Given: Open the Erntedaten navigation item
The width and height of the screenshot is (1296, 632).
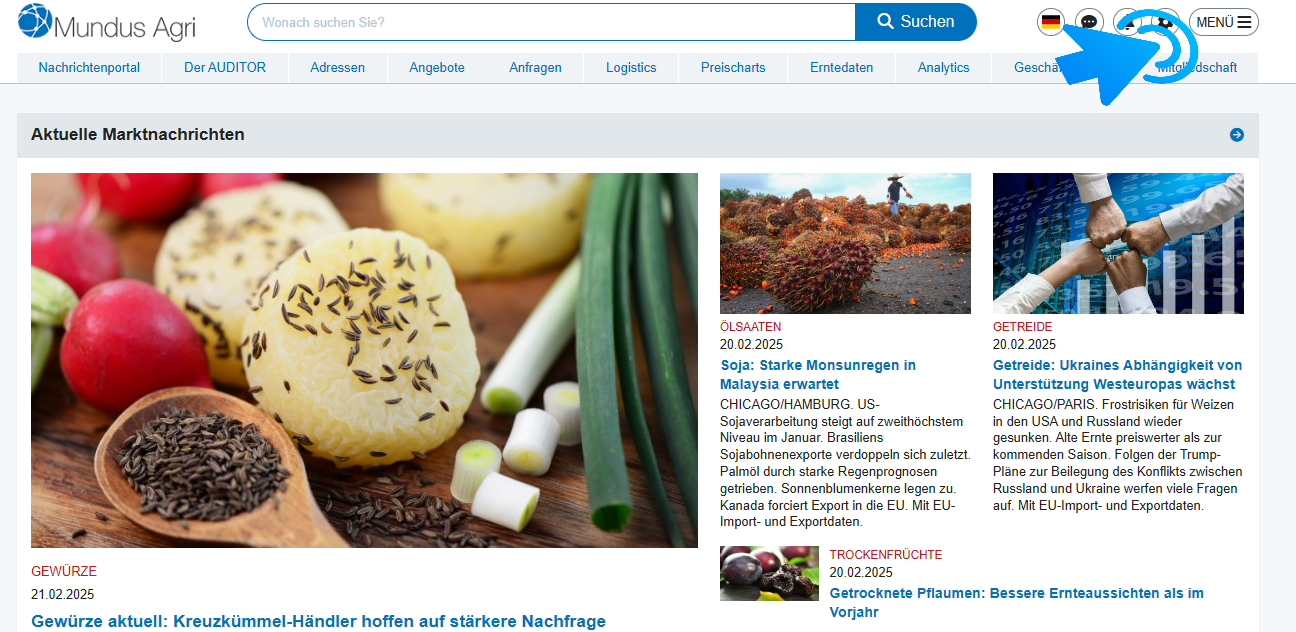Looking at the screenshot, I should [x=841, y=68].
